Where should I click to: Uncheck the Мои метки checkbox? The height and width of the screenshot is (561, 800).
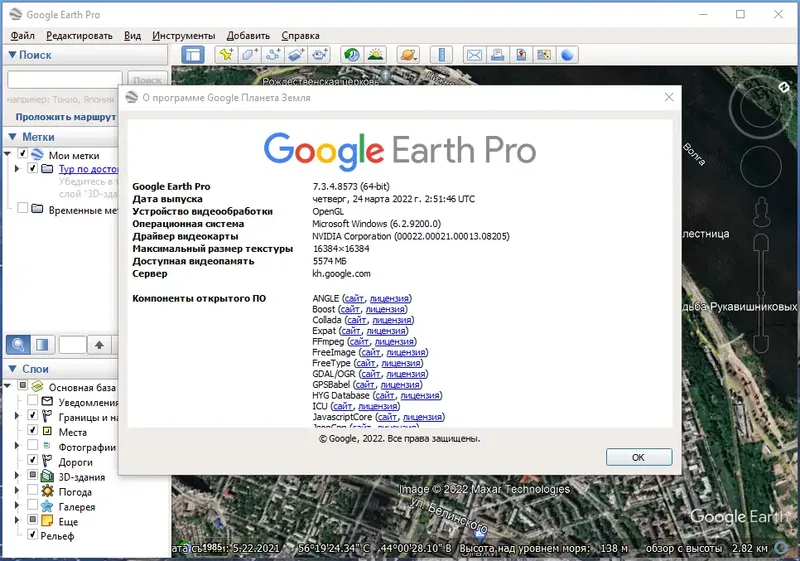click(x=22, y=153)
